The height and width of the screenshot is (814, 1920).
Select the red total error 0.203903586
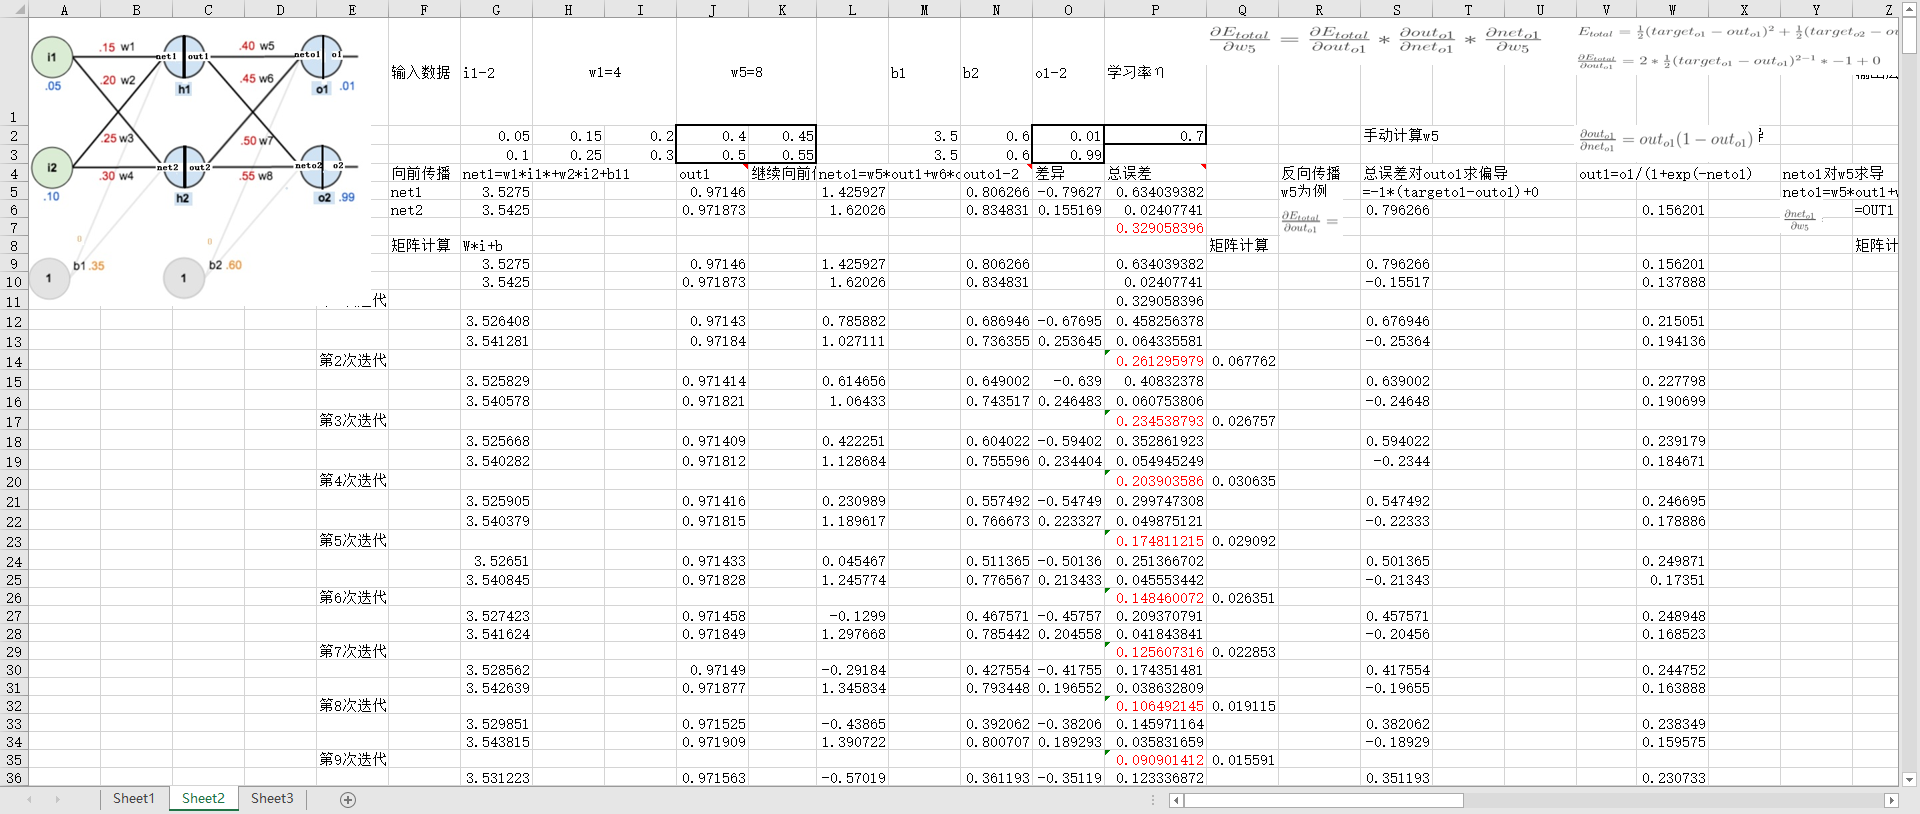tap(1155, 481)
